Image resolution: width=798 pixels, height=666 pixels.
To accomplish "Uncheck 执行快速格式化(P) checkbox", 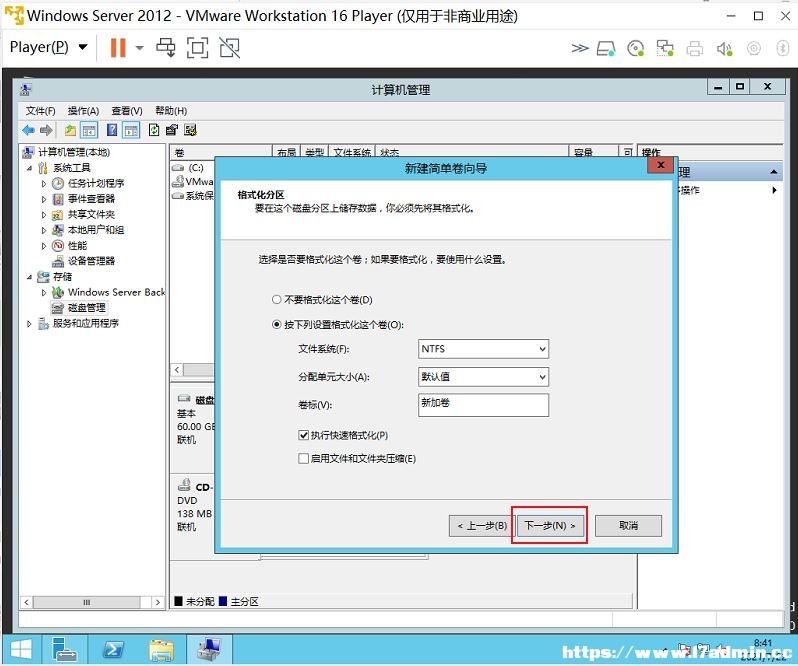I will tap(303, 435).
